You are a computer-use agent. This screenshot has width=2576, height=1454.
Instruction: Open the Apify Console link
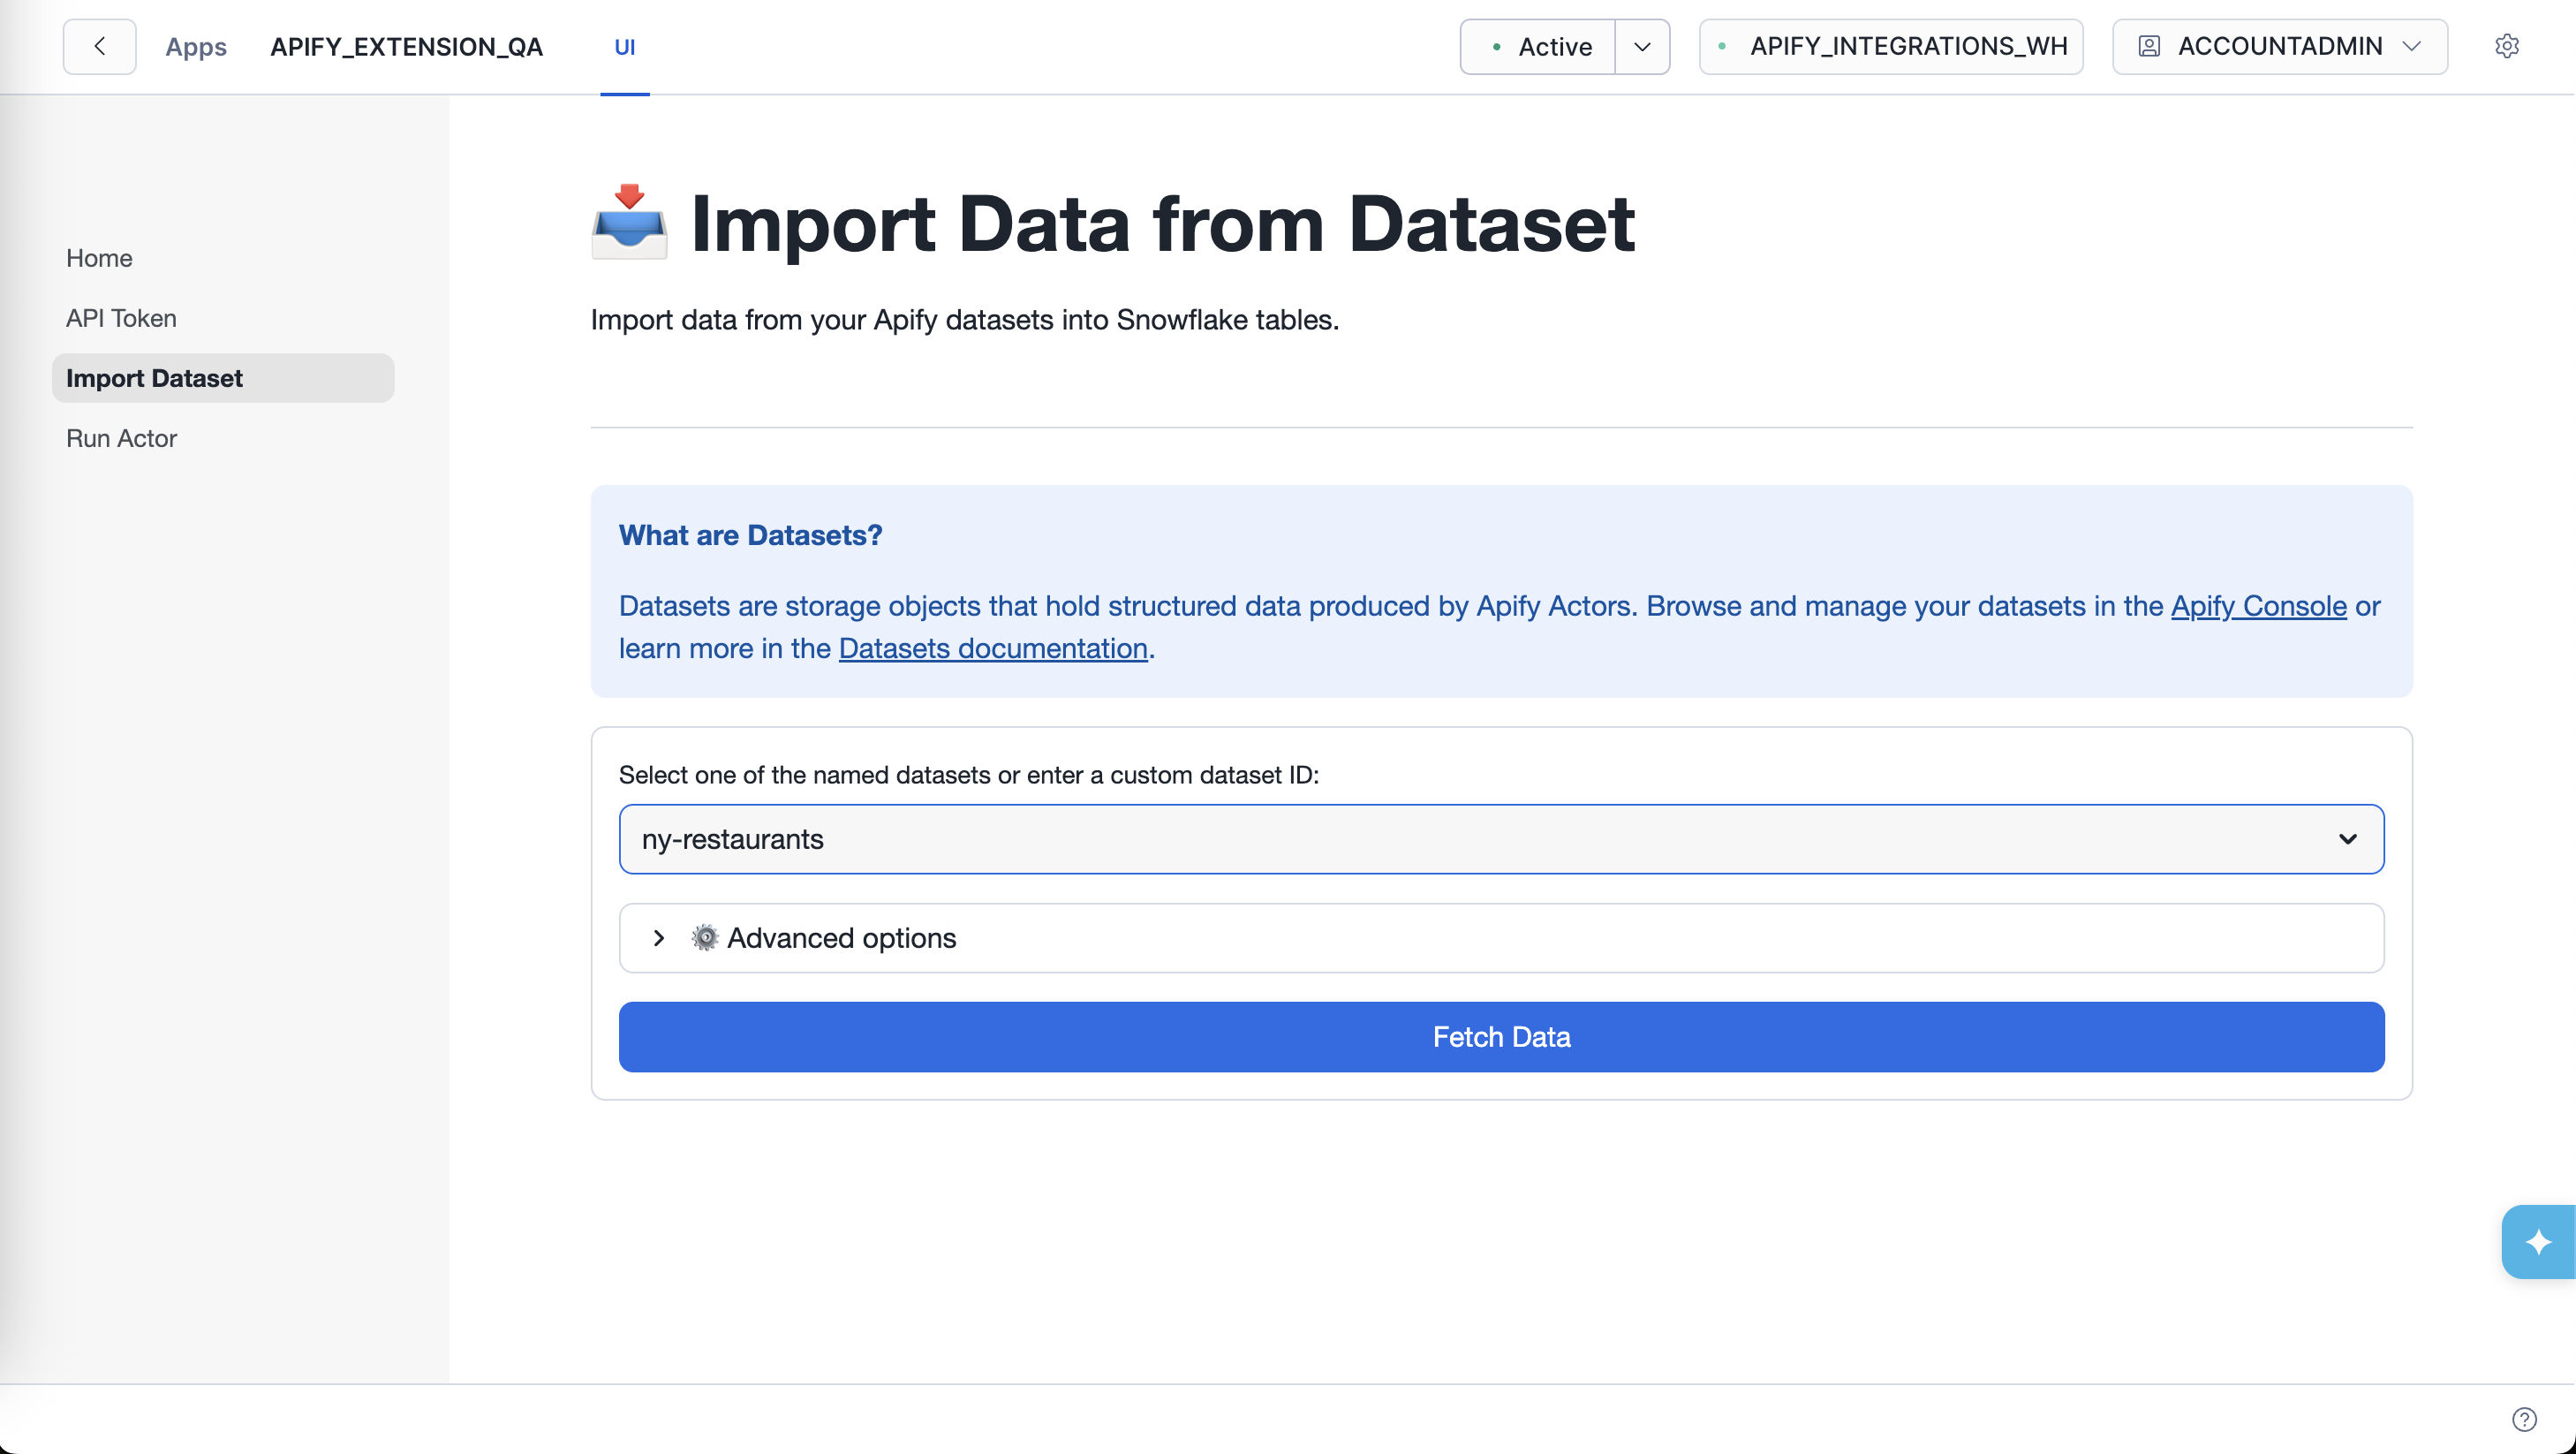pyautogui.click(x=2257, y=606)
